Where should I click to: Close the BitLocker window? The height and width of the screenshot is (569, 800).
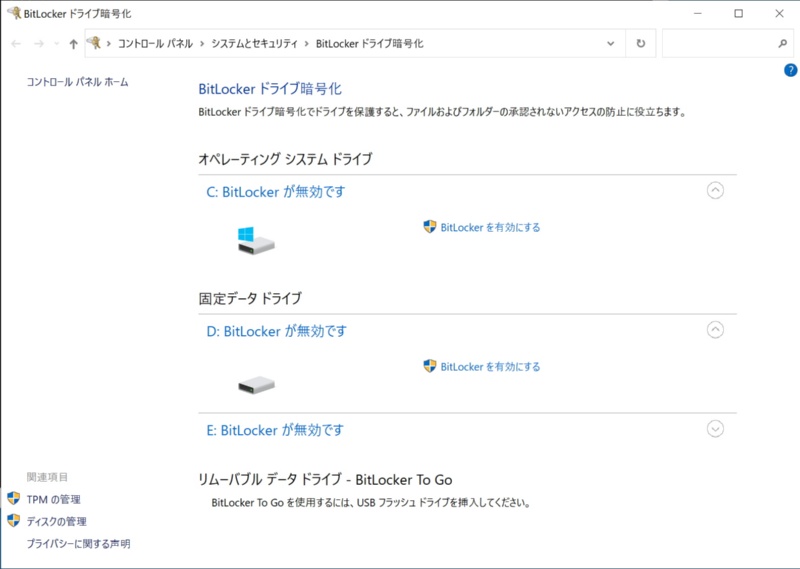779,14
